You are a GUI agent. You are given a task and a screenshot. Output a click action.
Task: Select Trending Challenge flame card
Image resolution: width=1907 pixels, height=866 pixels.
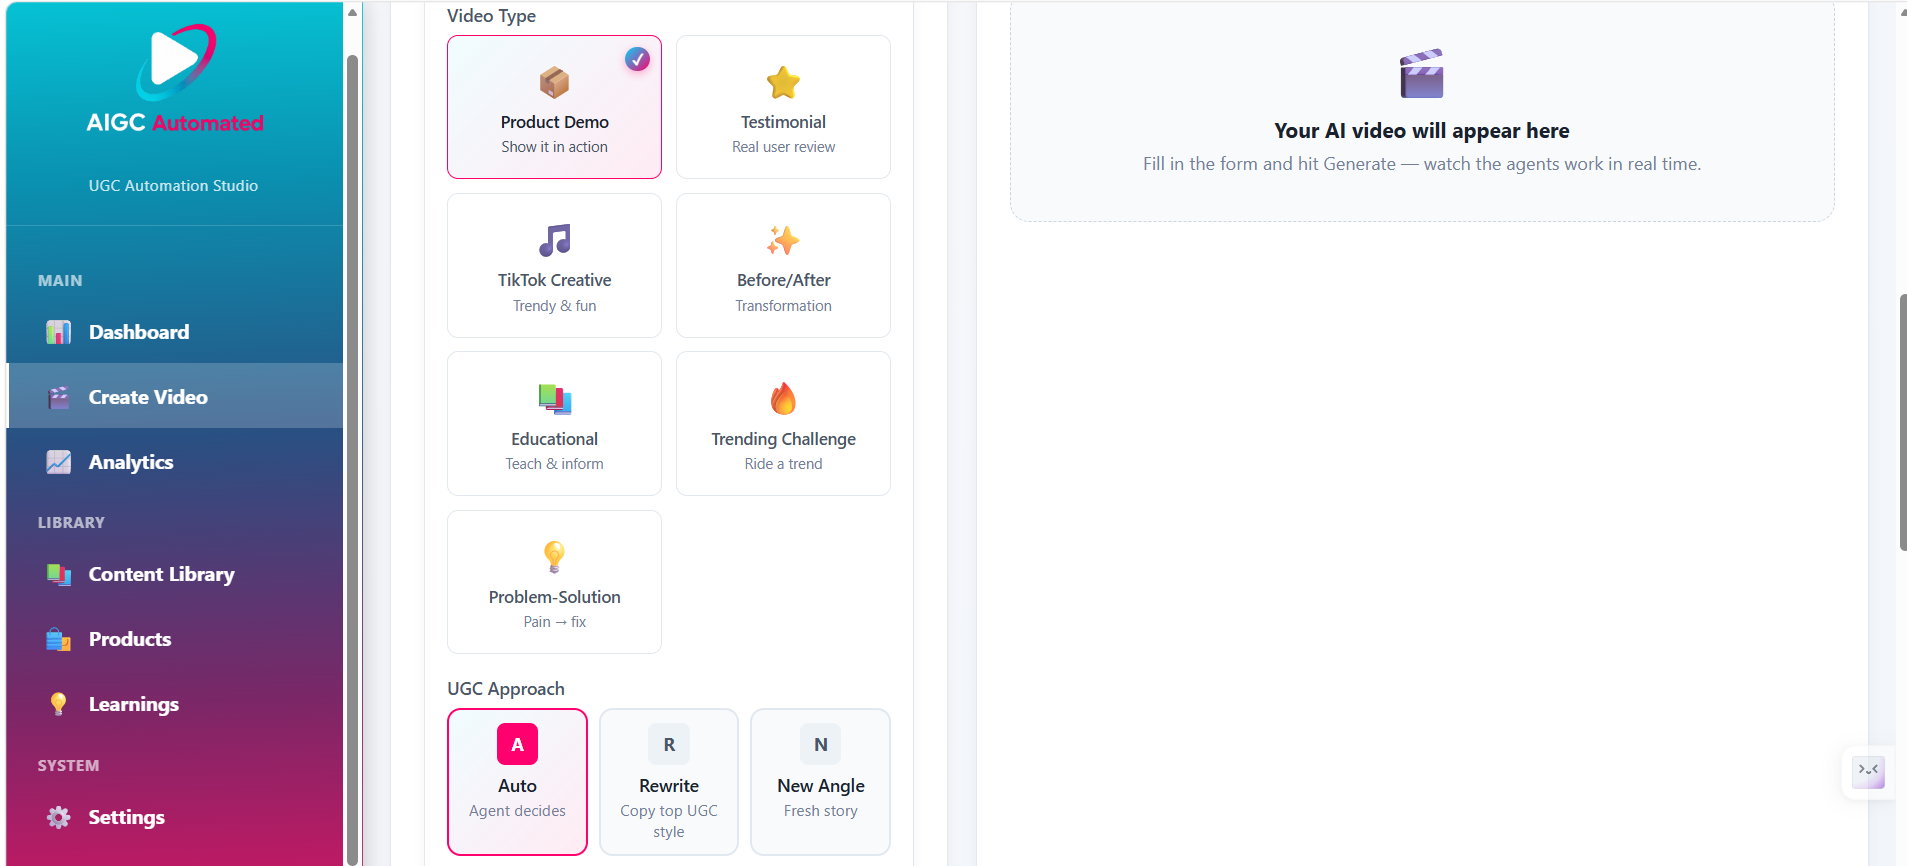pos(783,424)
